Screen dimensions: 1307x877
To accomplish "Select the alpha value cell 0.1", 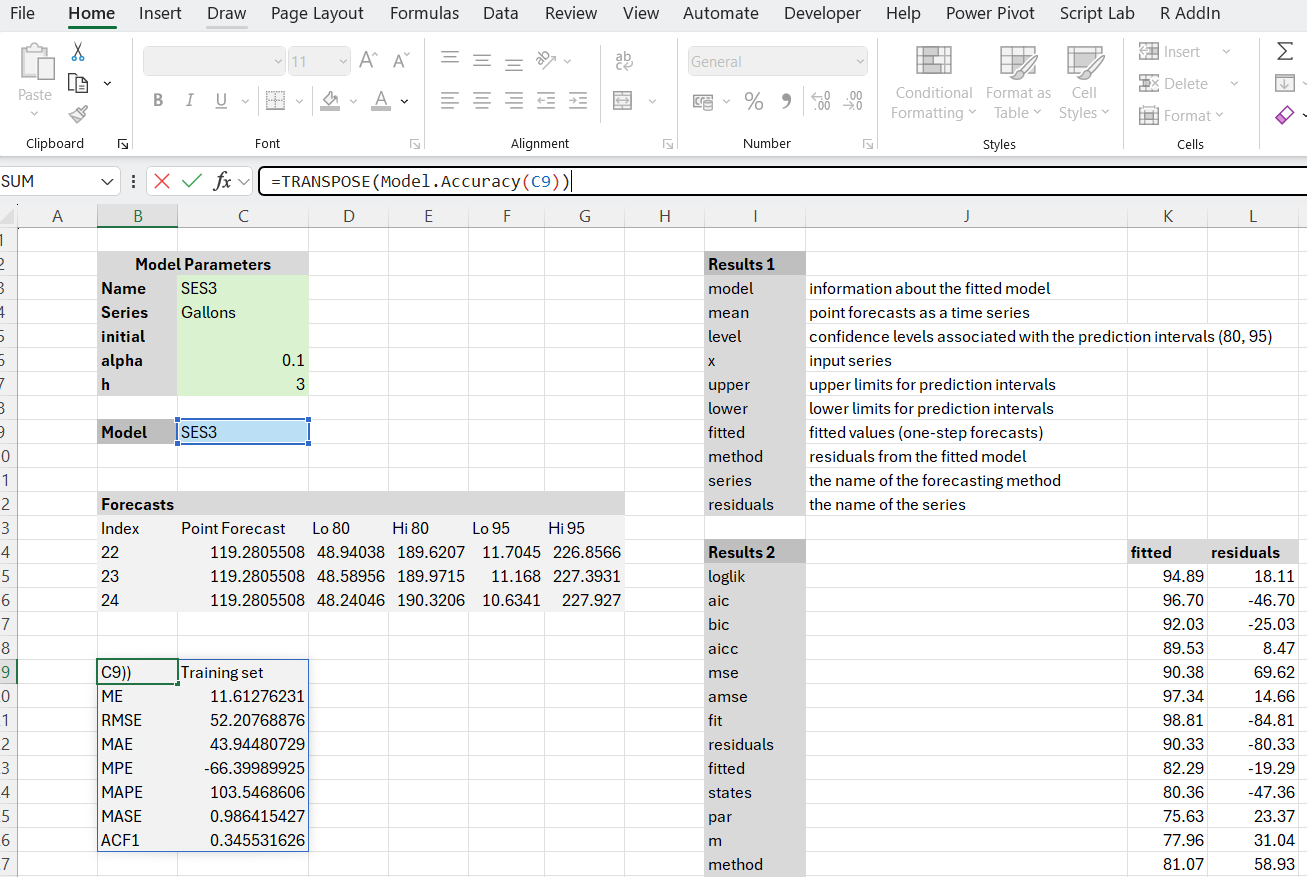I will (243, 360).
